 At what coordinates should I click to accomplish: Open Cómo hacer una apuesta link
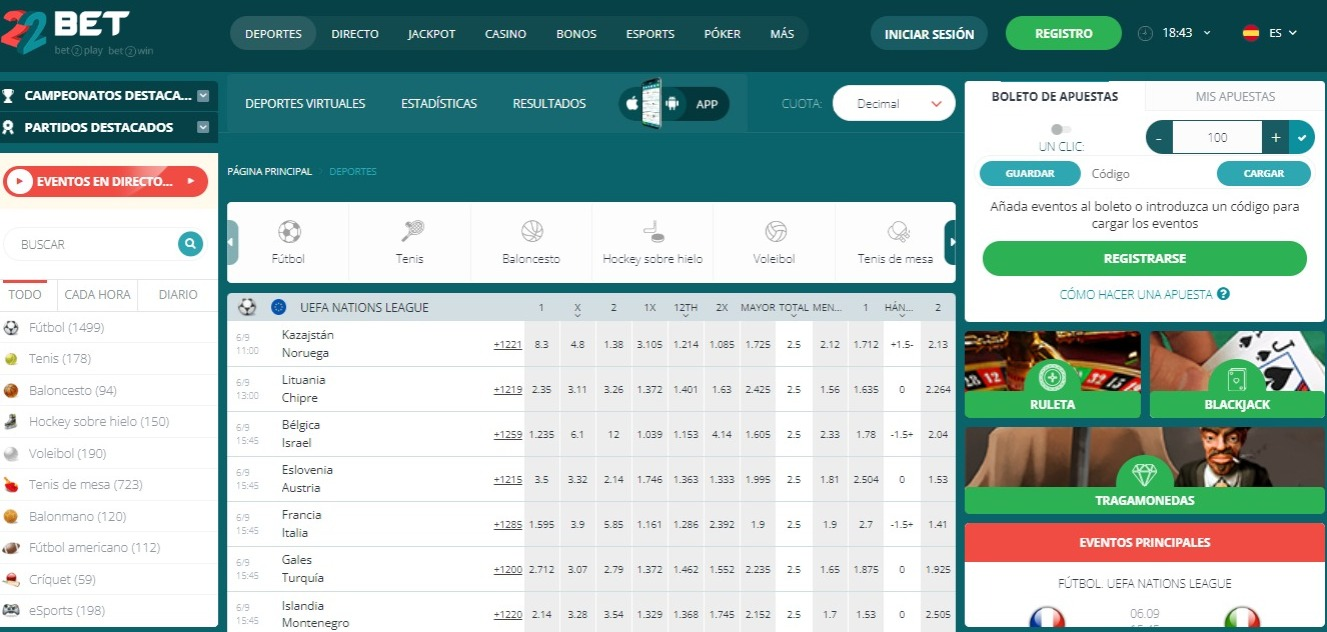(x=1136, y=295)
